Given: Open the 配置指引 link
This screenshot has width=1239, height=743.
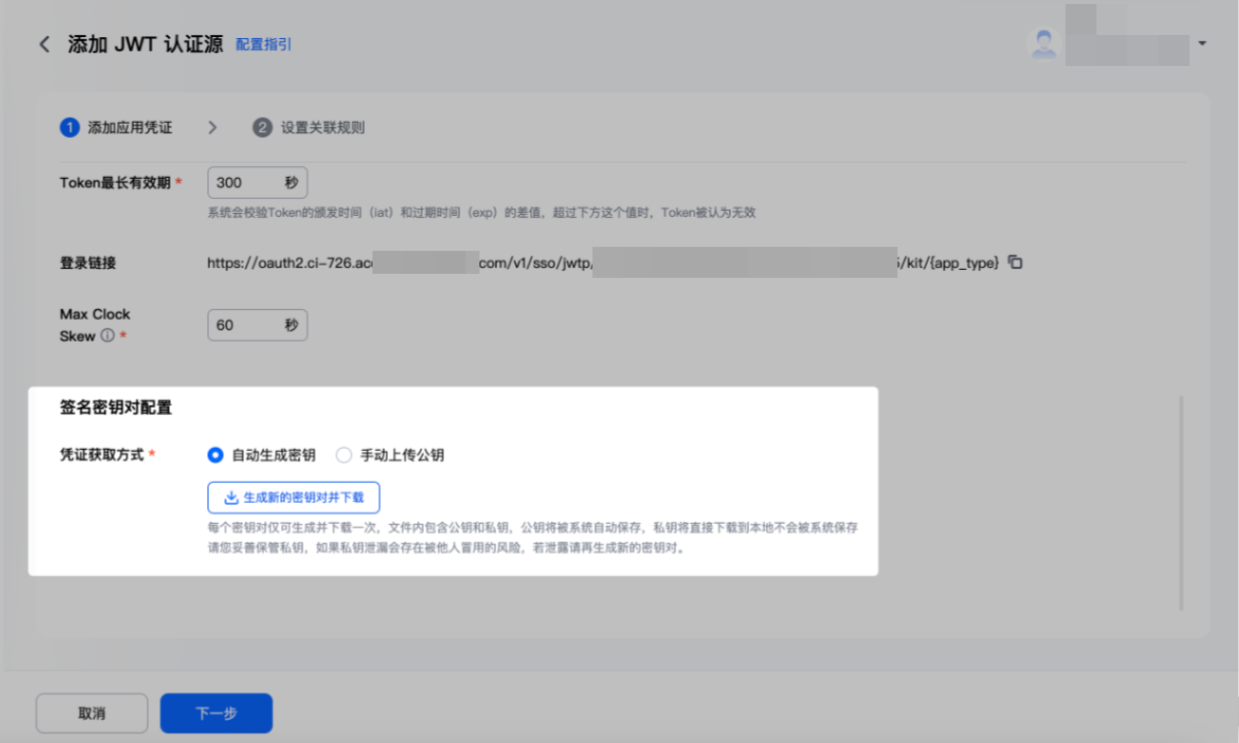Looking at the screenshot, I should tap(264, 45).
